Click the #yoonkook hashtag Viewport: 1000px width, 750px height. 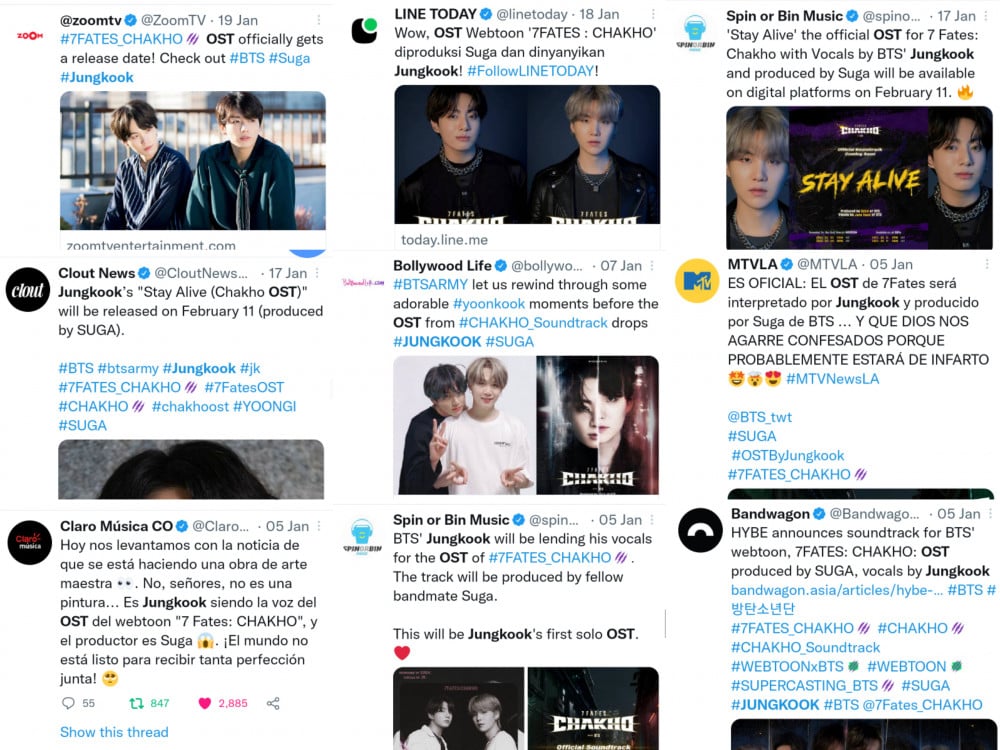point(489,304)
